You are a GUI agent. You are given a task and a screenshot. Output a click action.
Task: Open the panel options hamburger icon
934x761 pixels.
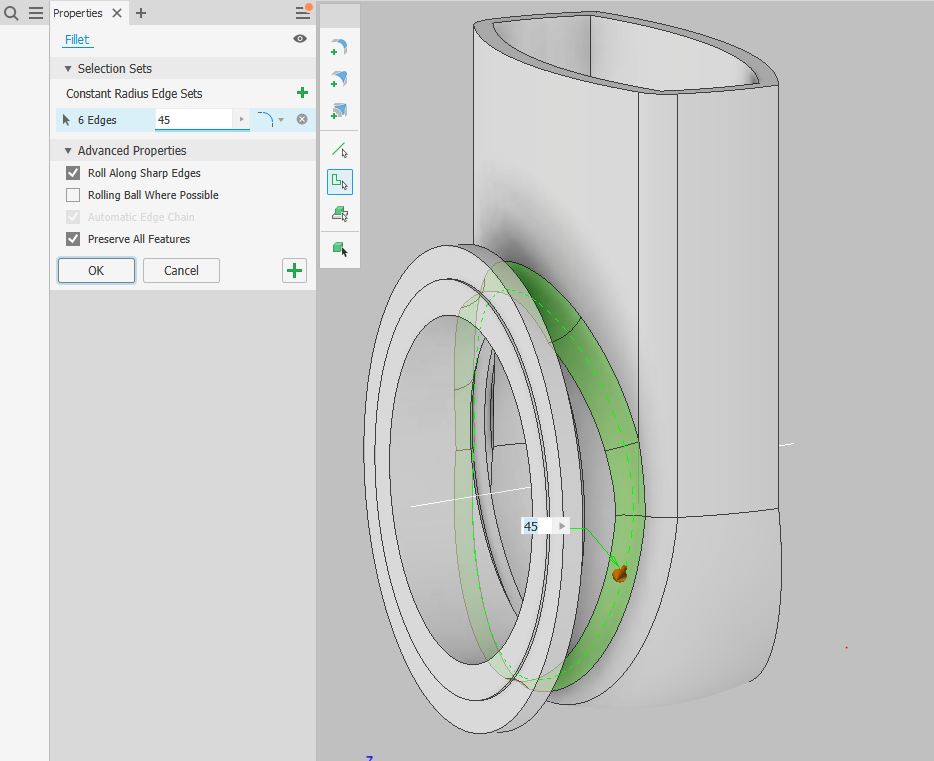tap(302, 12)
